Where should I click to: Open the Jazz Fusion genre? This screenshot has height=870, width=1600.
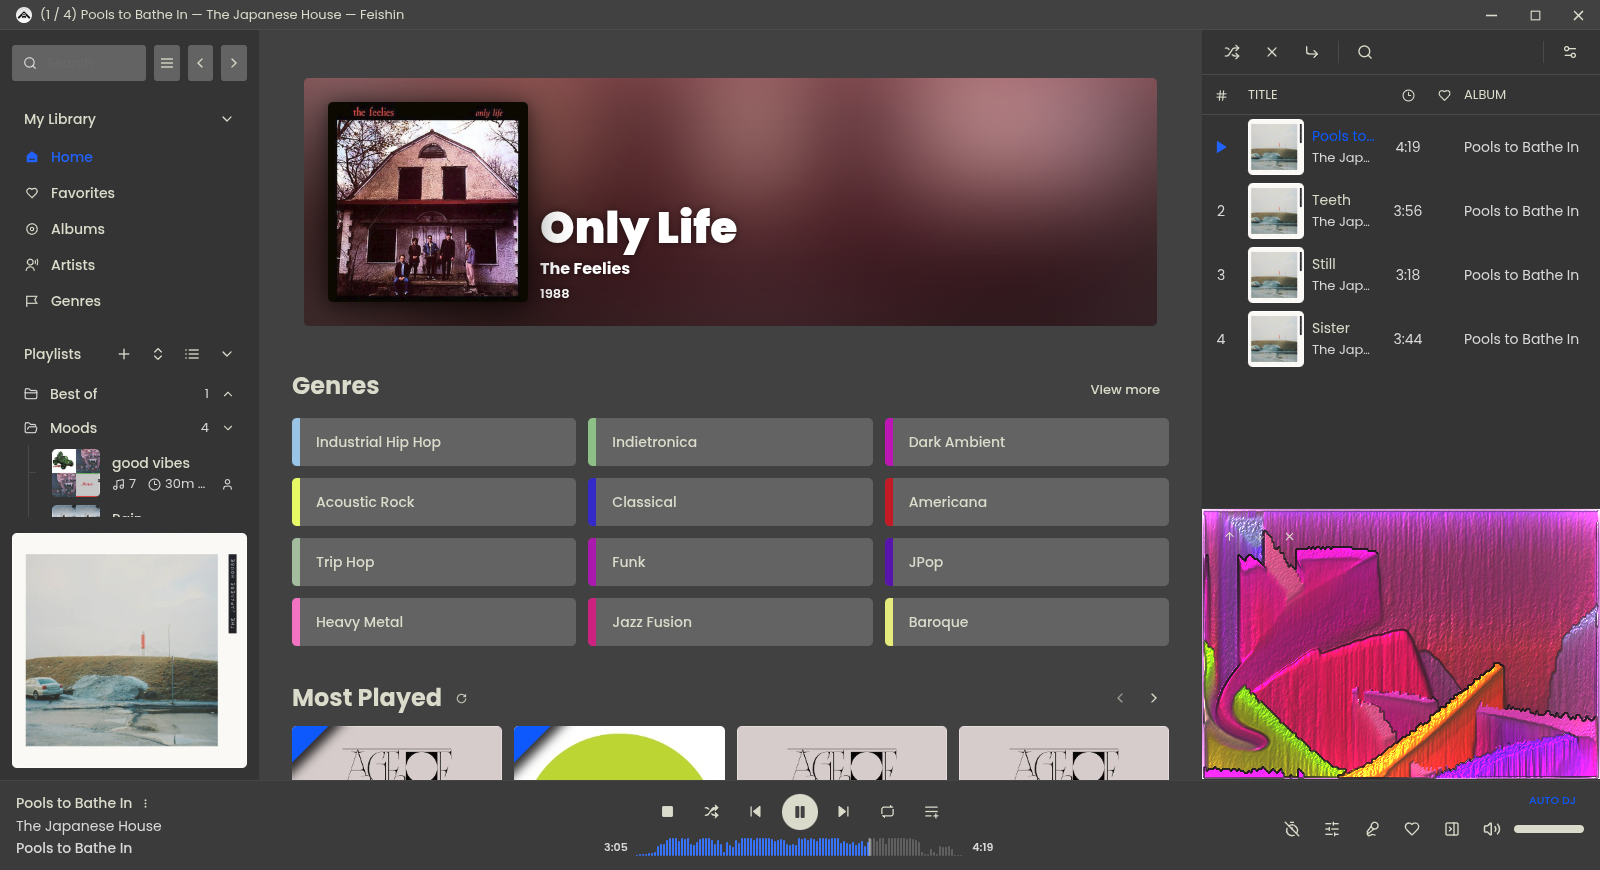coord(730,622)
